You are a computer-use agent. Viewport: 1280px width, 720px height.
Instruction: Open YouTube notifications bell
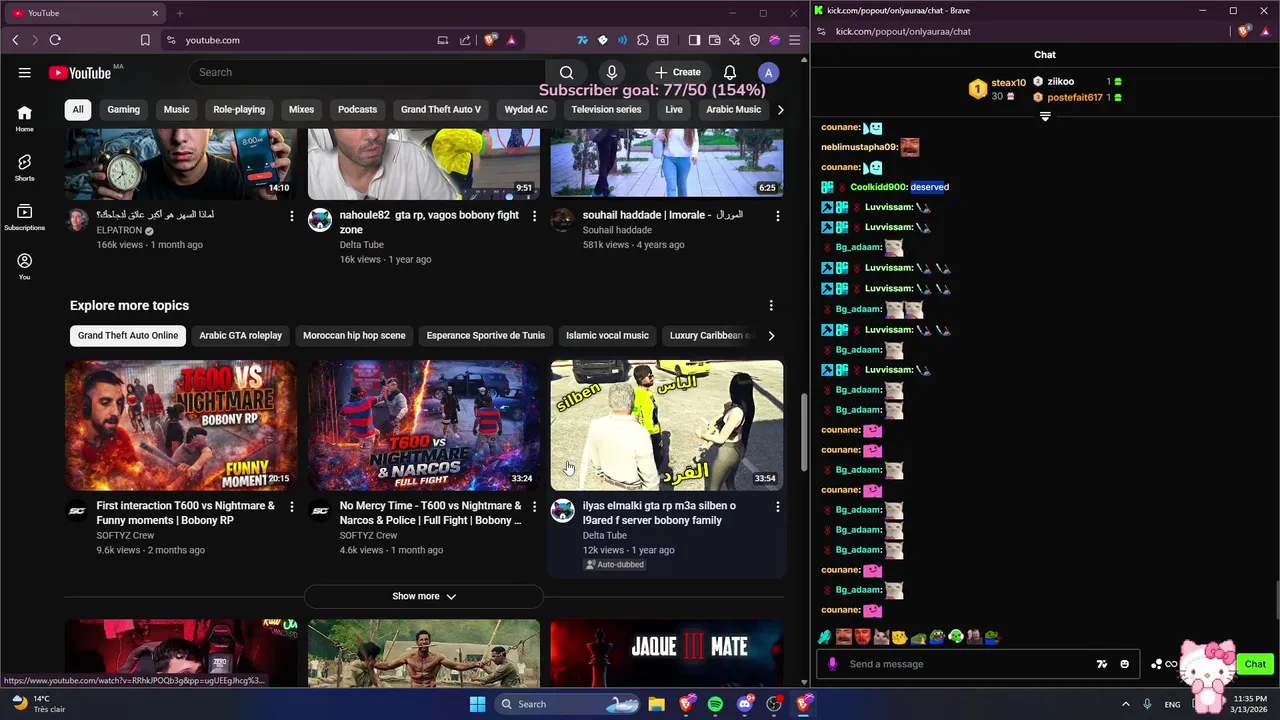(730, 72)
